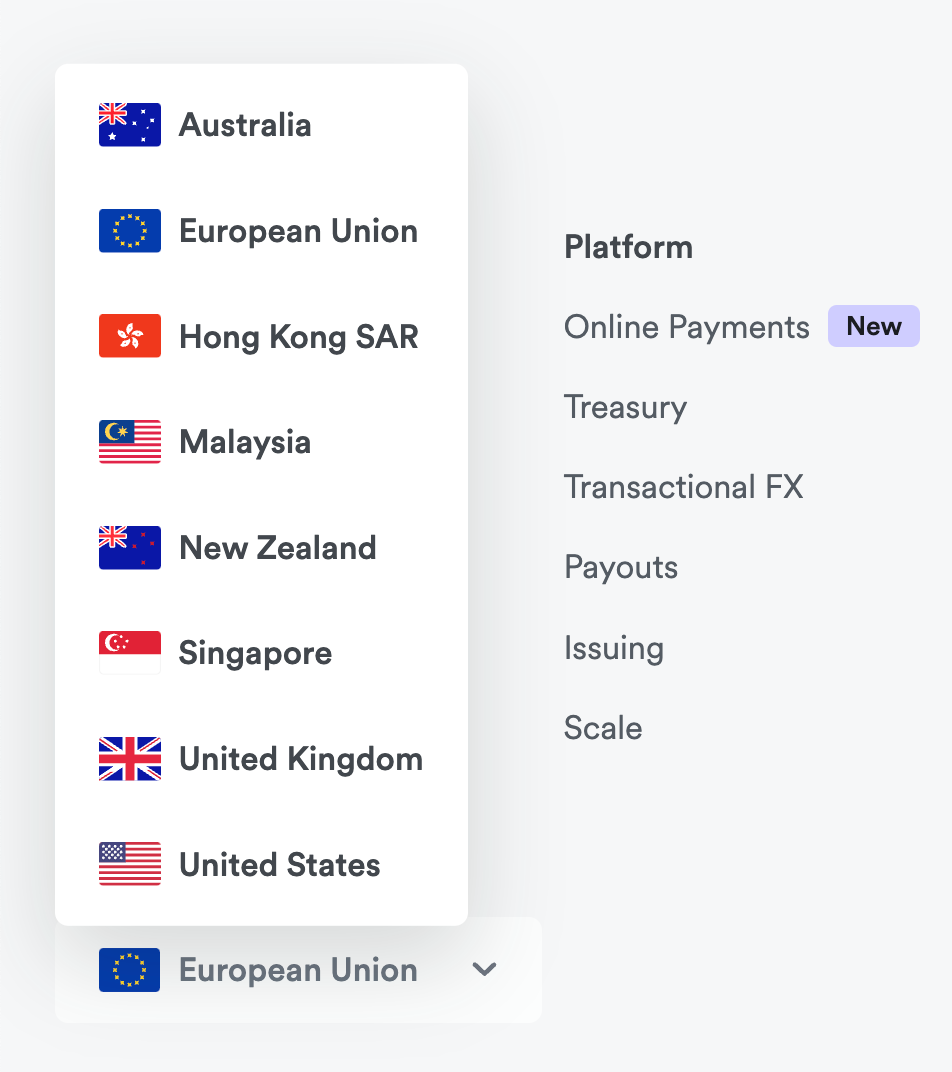The width and height of the screenshot is (952, 1072).
Task: Click the New badge beside Online Payments
Action: tap(873, 327)
